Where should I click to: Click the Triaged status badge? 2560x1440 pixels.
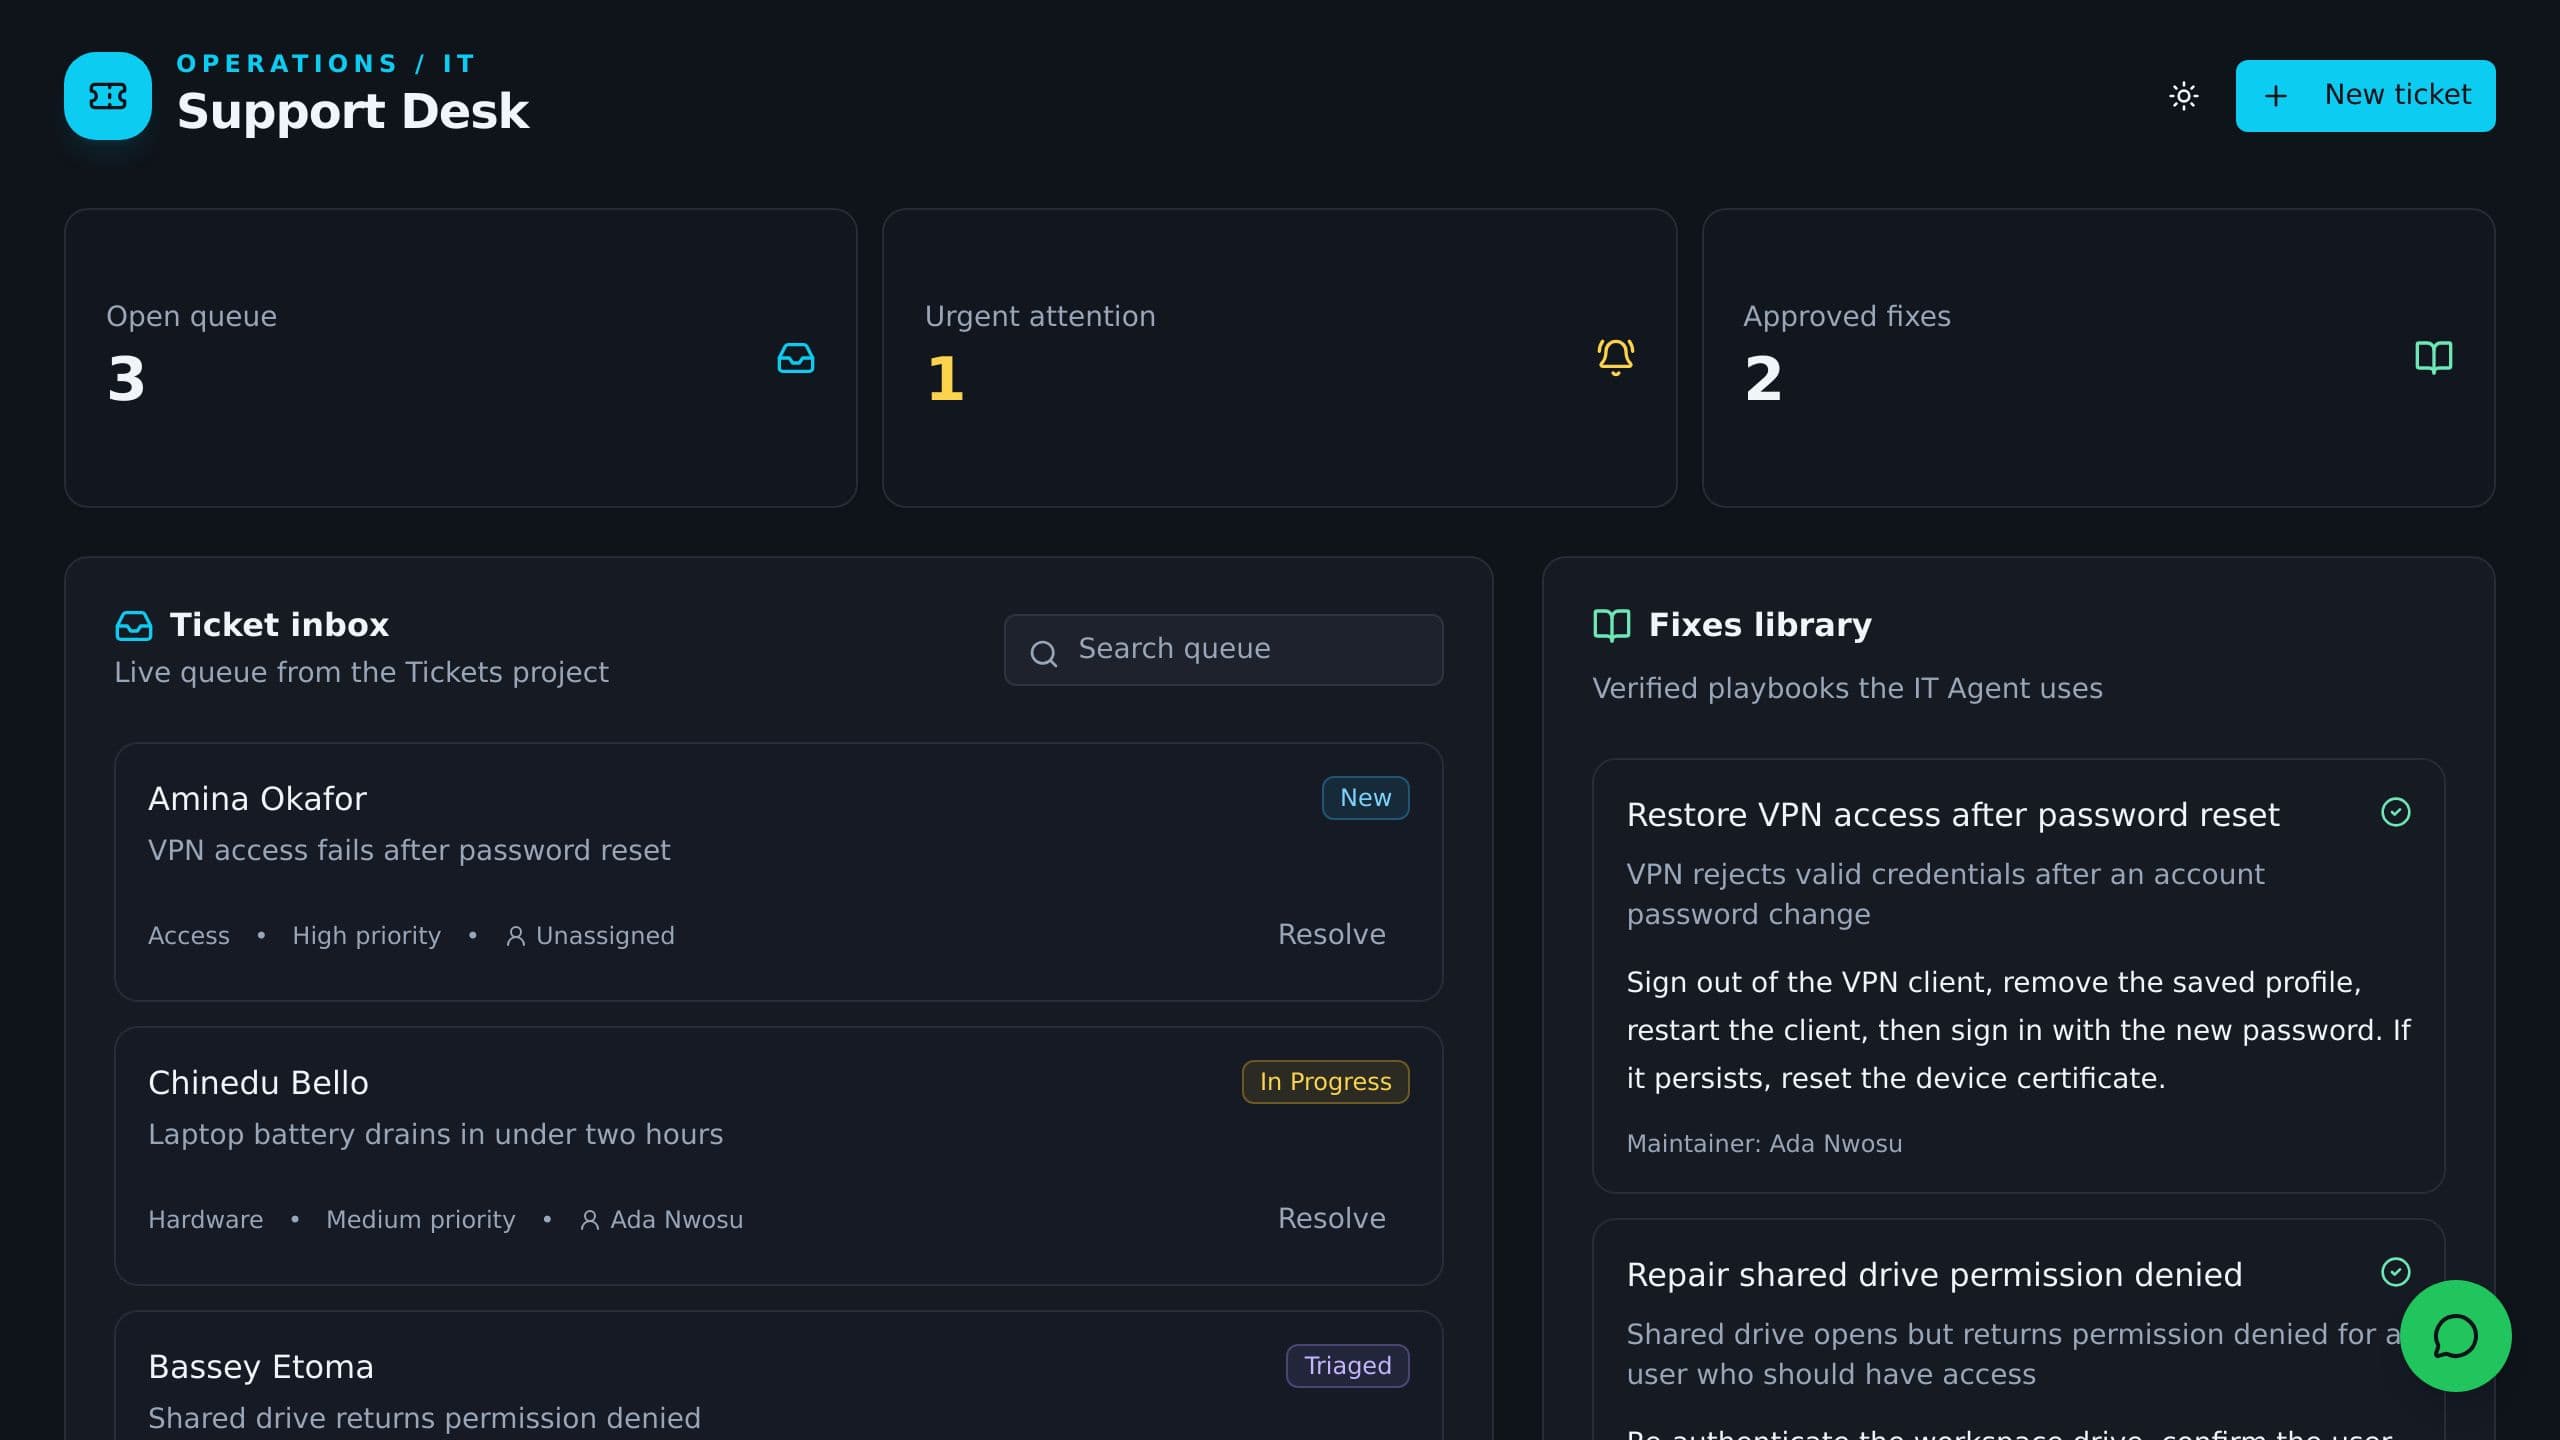(1347, 1366)
